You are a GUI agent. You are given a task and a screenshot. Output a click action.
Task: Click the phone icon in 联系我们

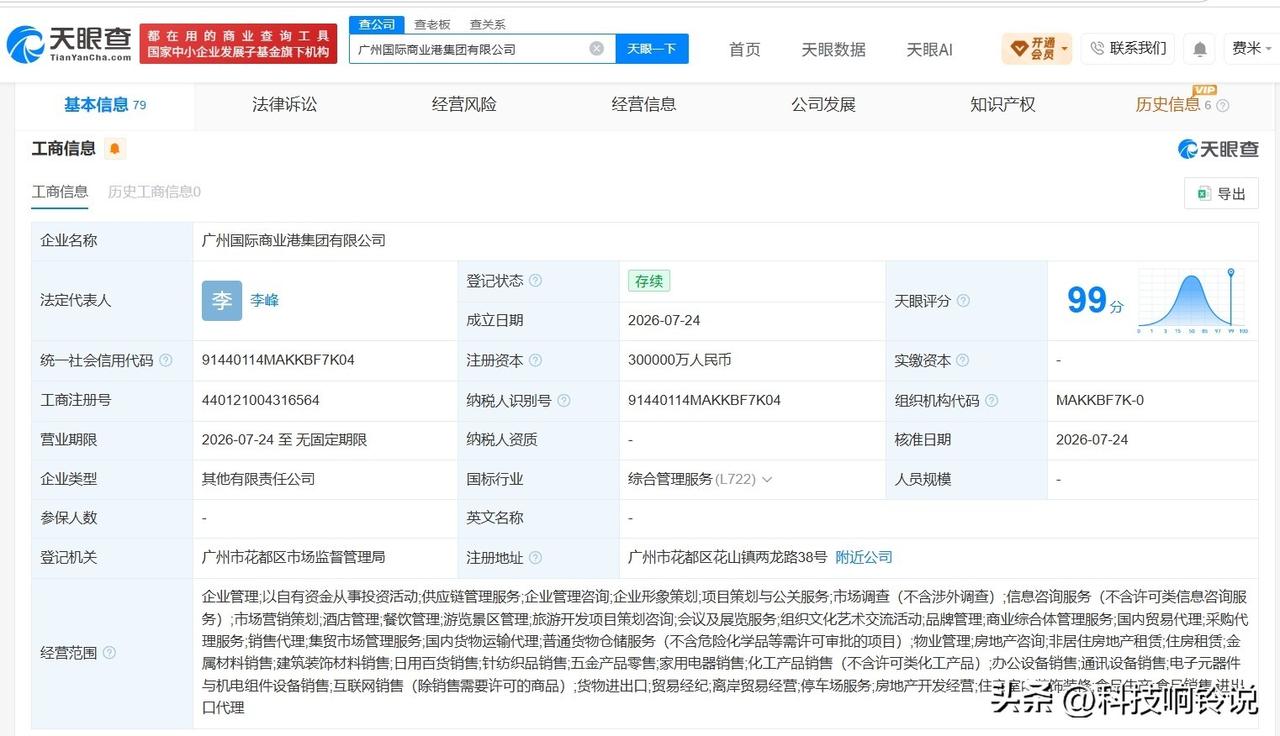(x=1097, y=48)
